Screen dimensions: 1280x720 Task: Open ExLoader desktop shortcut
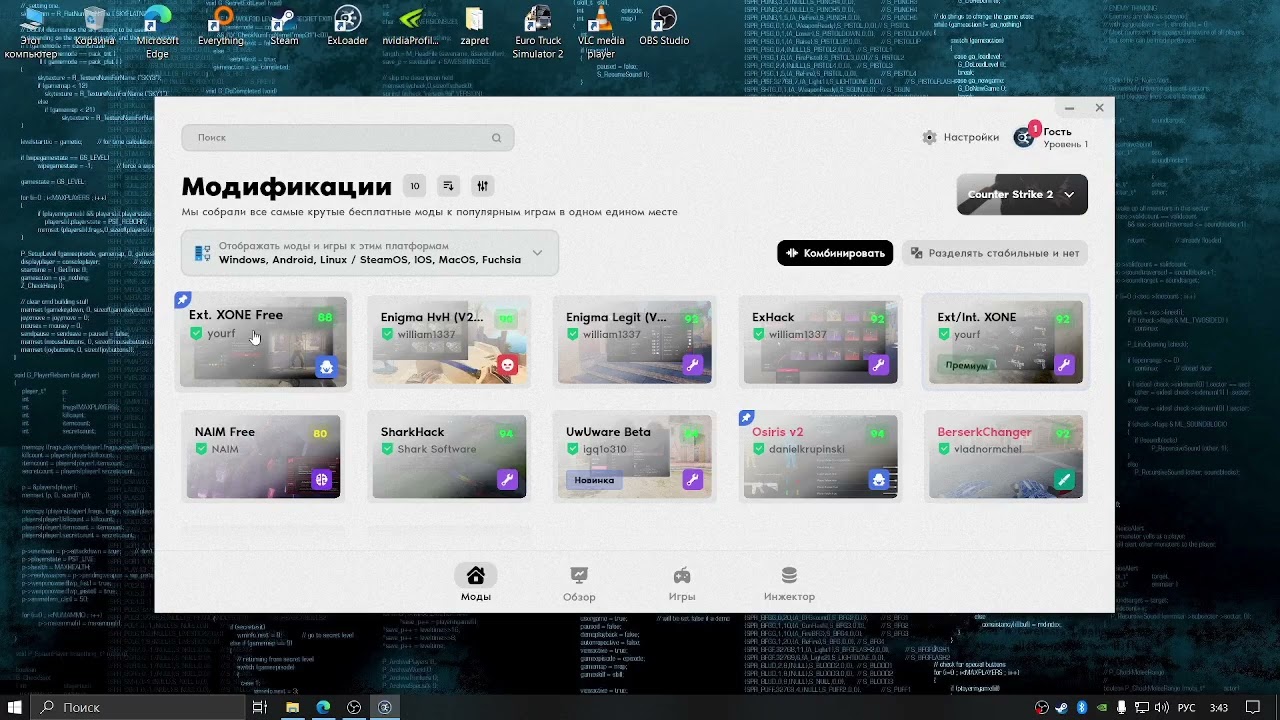347,27
